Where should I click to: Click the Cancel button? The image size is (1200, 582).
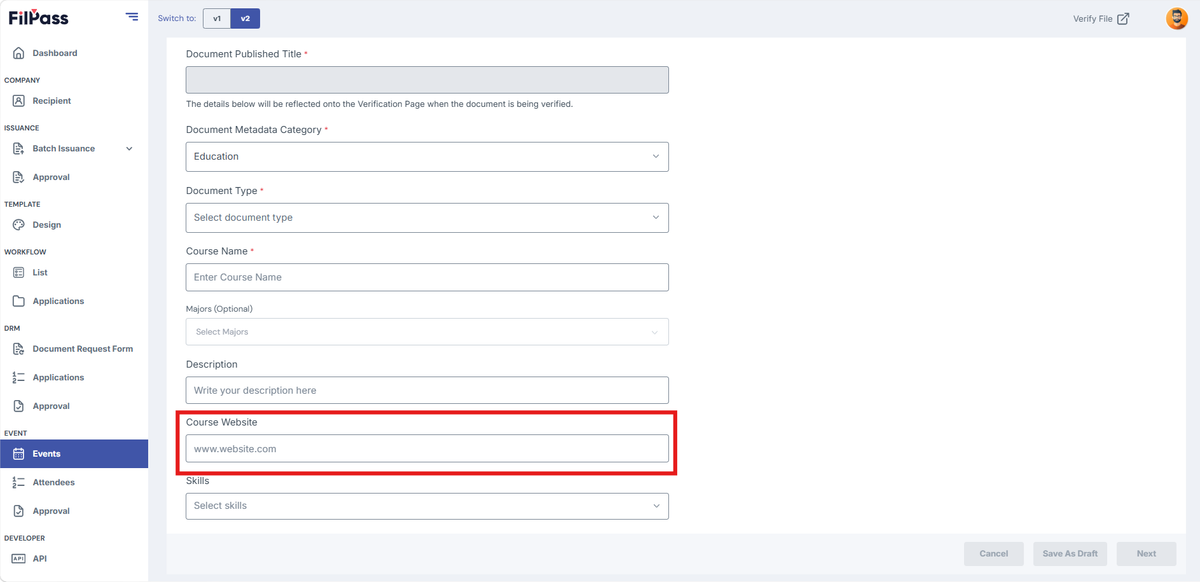[994, 554]
